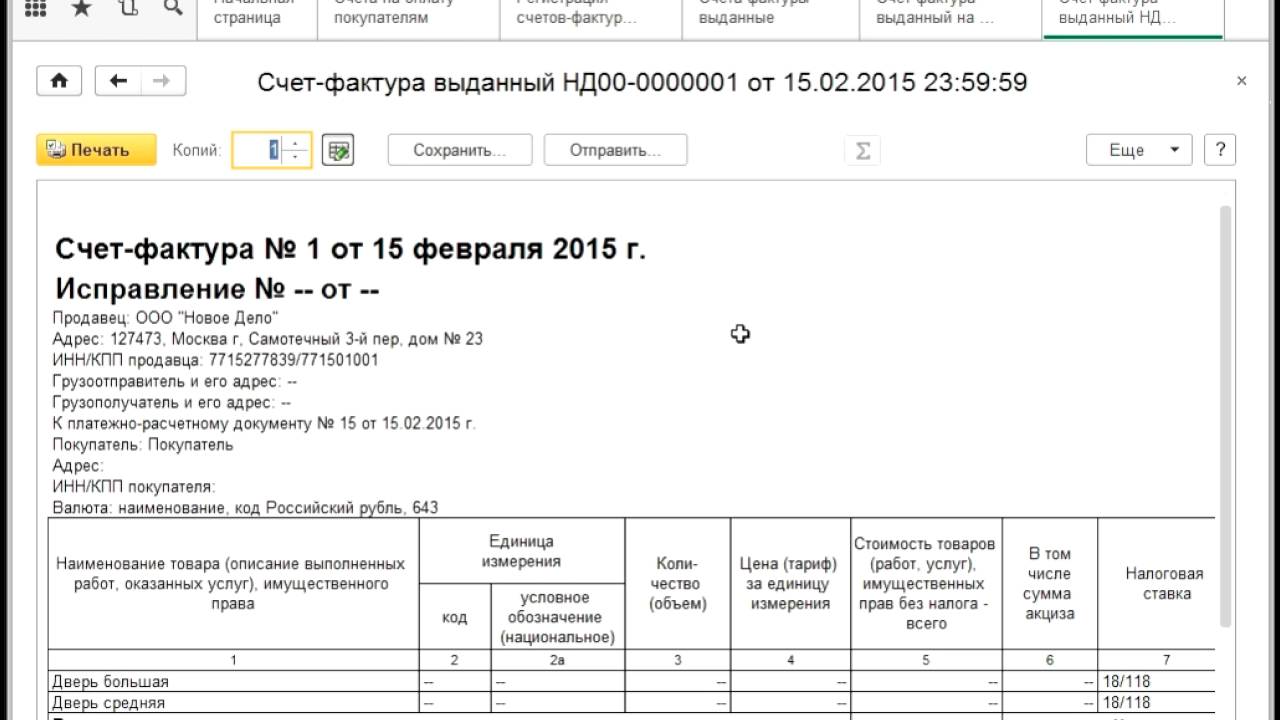Click the Копий number input field
Image resolution: width=1280 pixels, height=720 pixels.
259,150
